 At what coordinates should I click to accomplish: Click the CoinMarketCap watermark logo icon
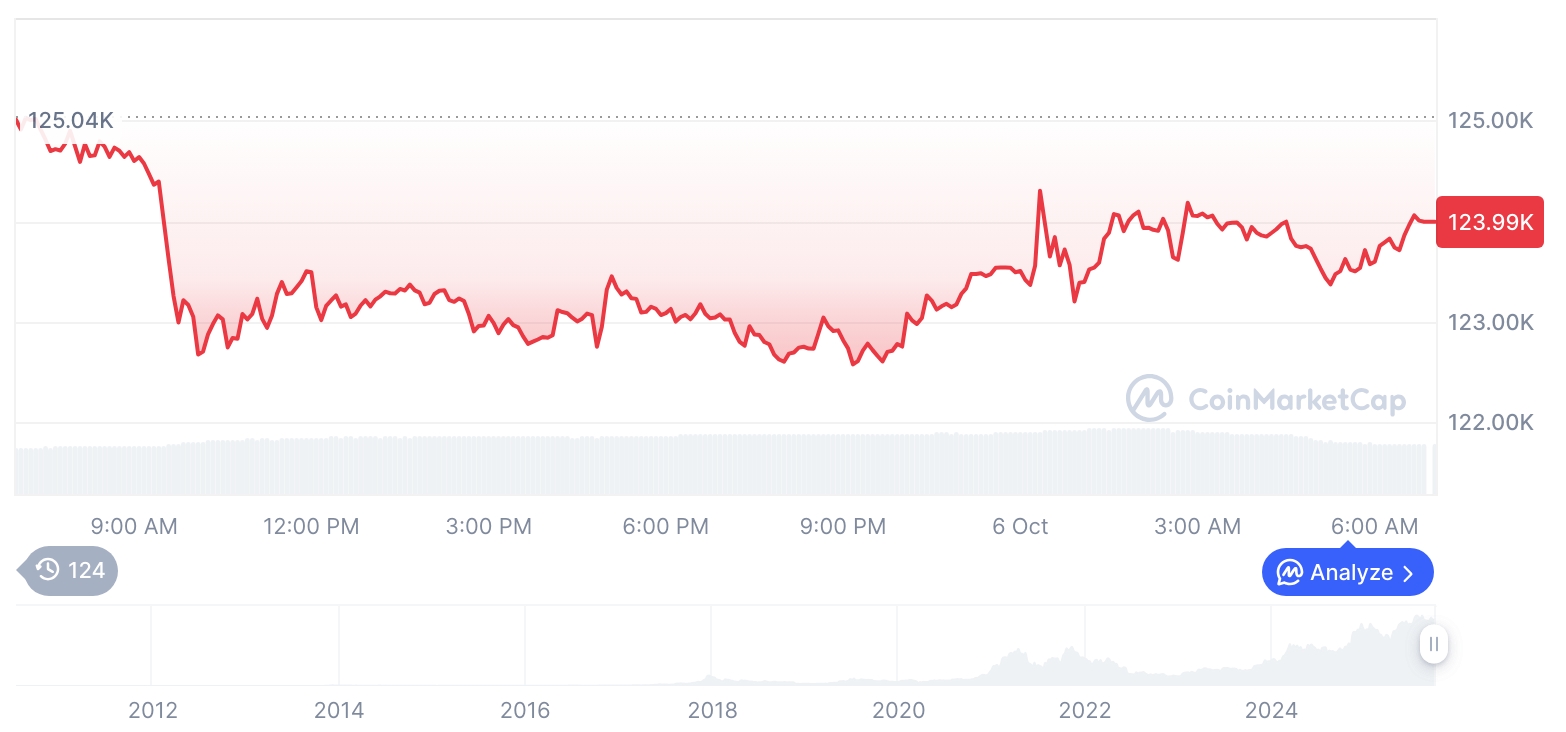pyautogui.click(x=1150, y=399)
